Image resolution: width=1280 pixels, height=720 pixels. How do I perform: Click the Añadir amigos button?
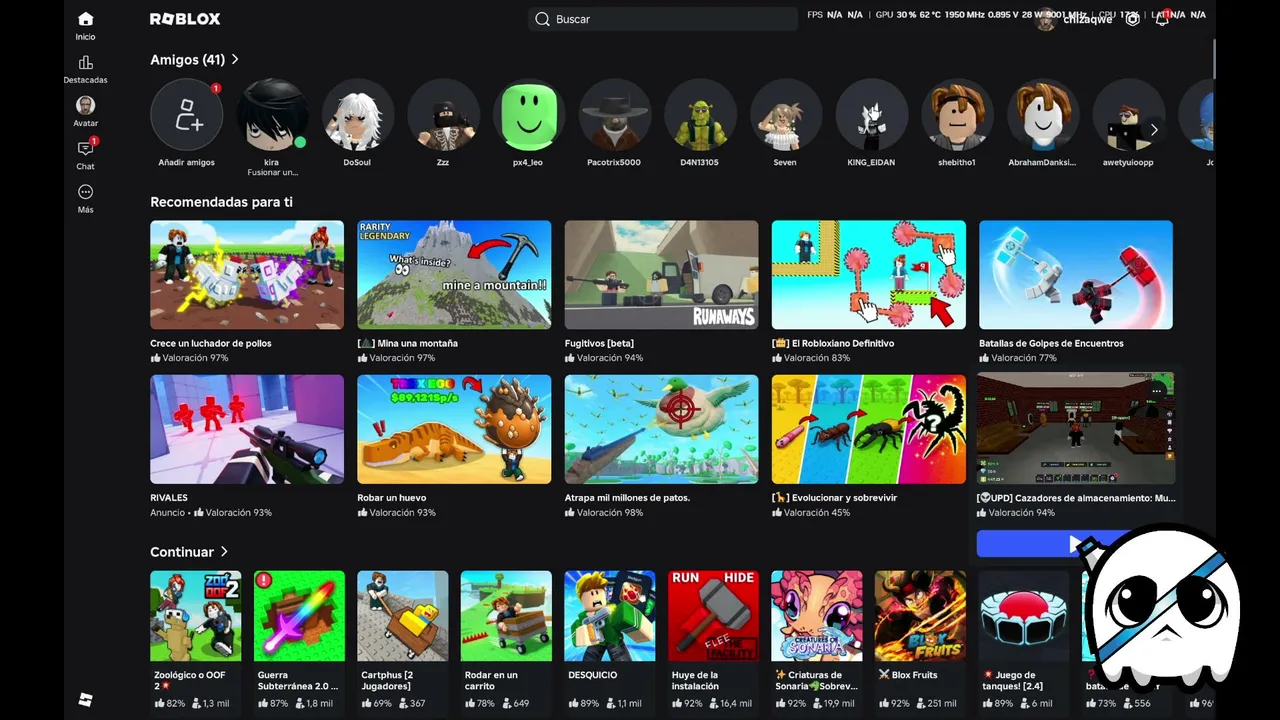point(187,123)
